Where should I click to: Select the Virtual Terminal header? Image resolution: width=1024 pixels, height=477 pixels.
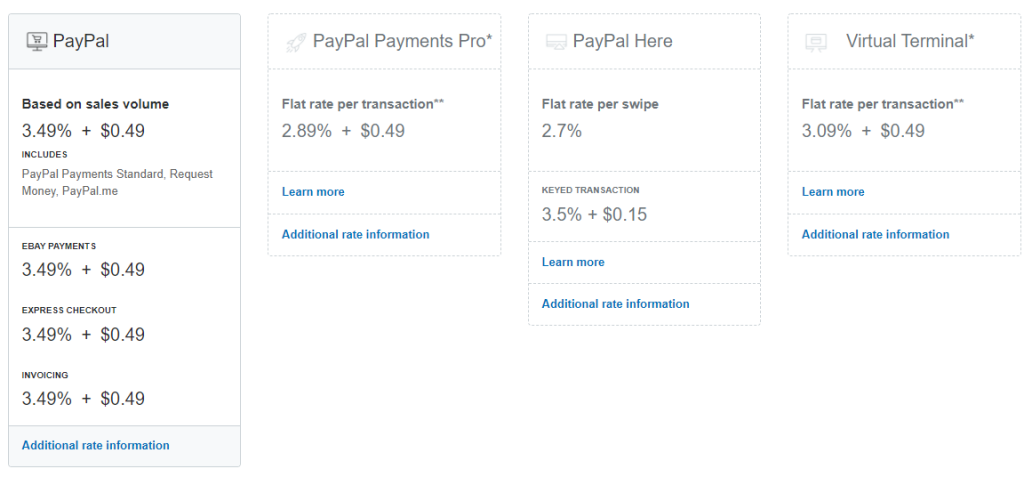(904, 41)
